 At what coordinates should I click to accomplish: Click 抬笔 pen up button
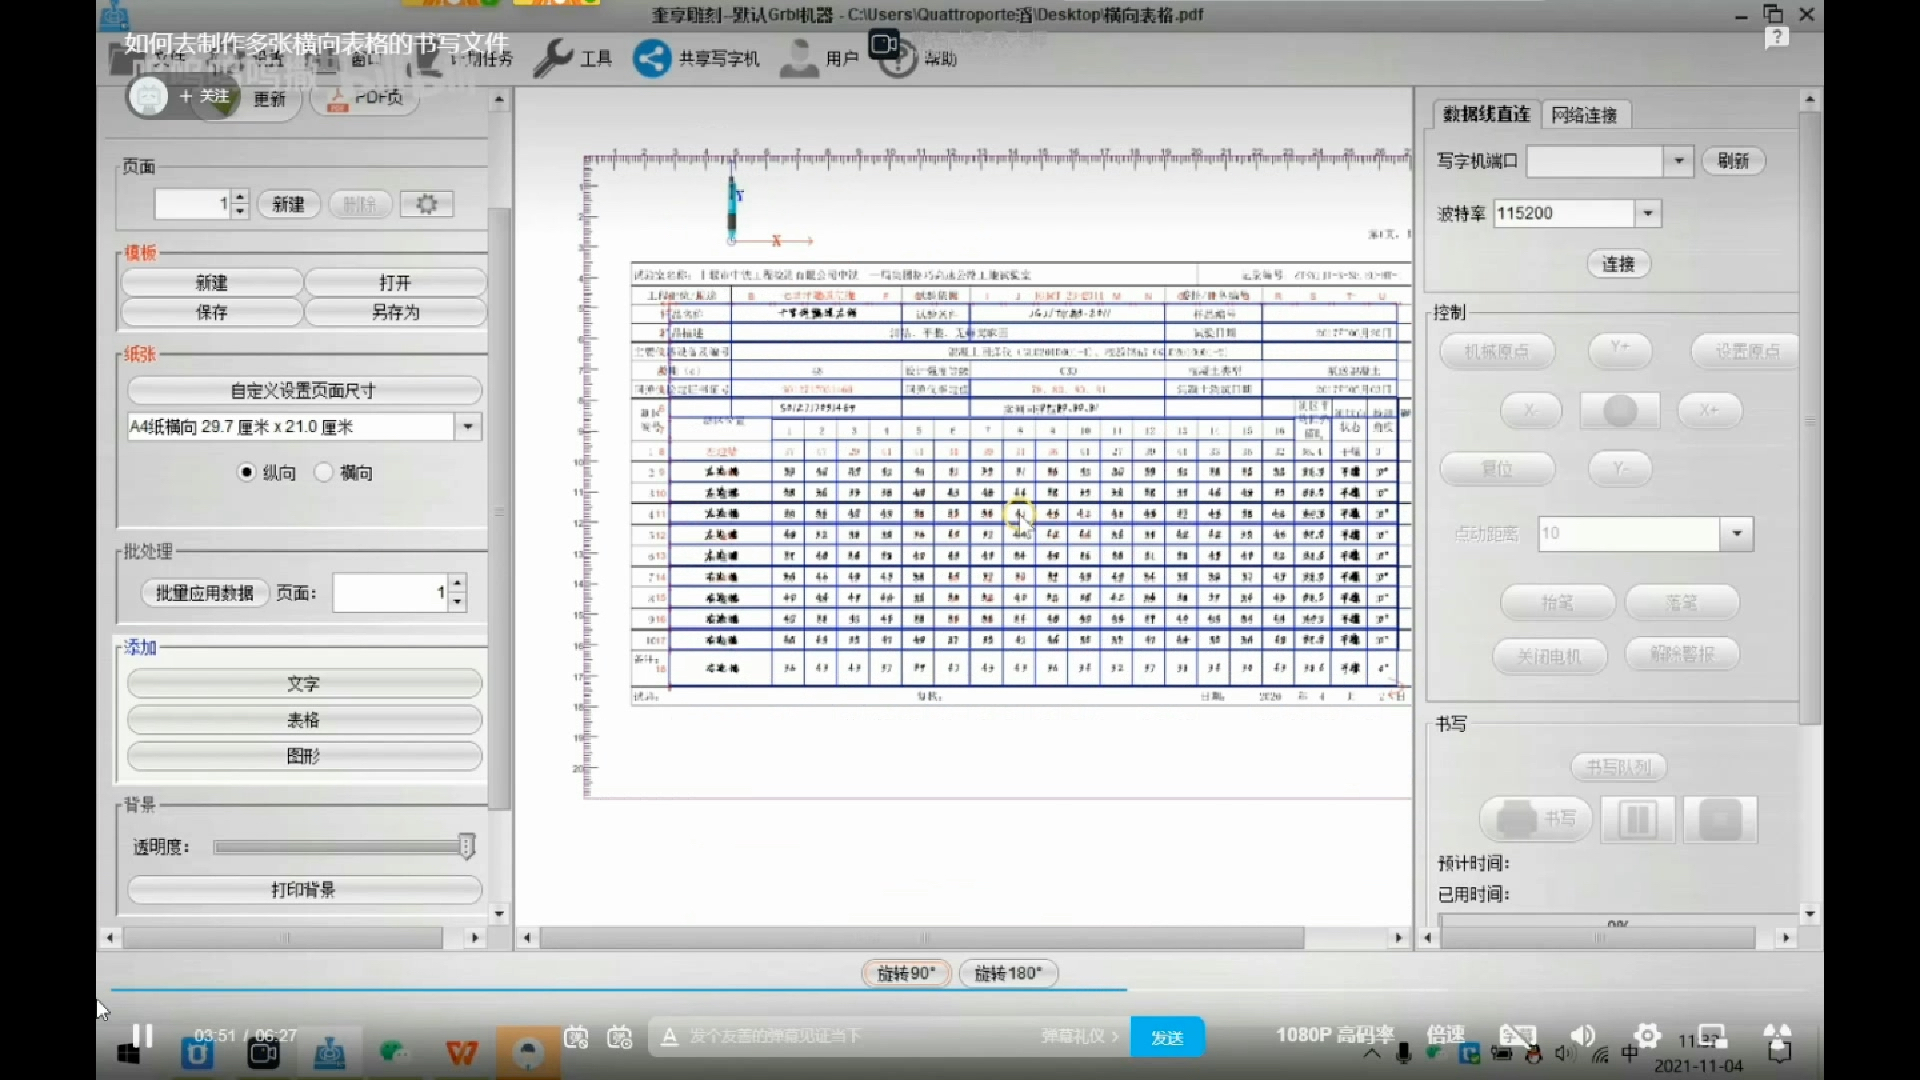tap(1557, 603)
